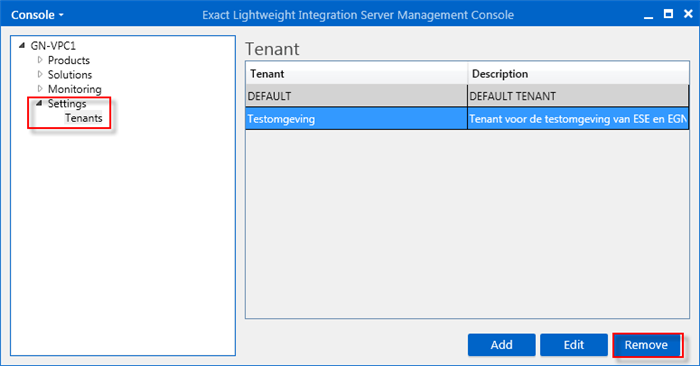Screen dimensions: 700x366
Task: Select the Settings tree item
Action: (67, 103)
